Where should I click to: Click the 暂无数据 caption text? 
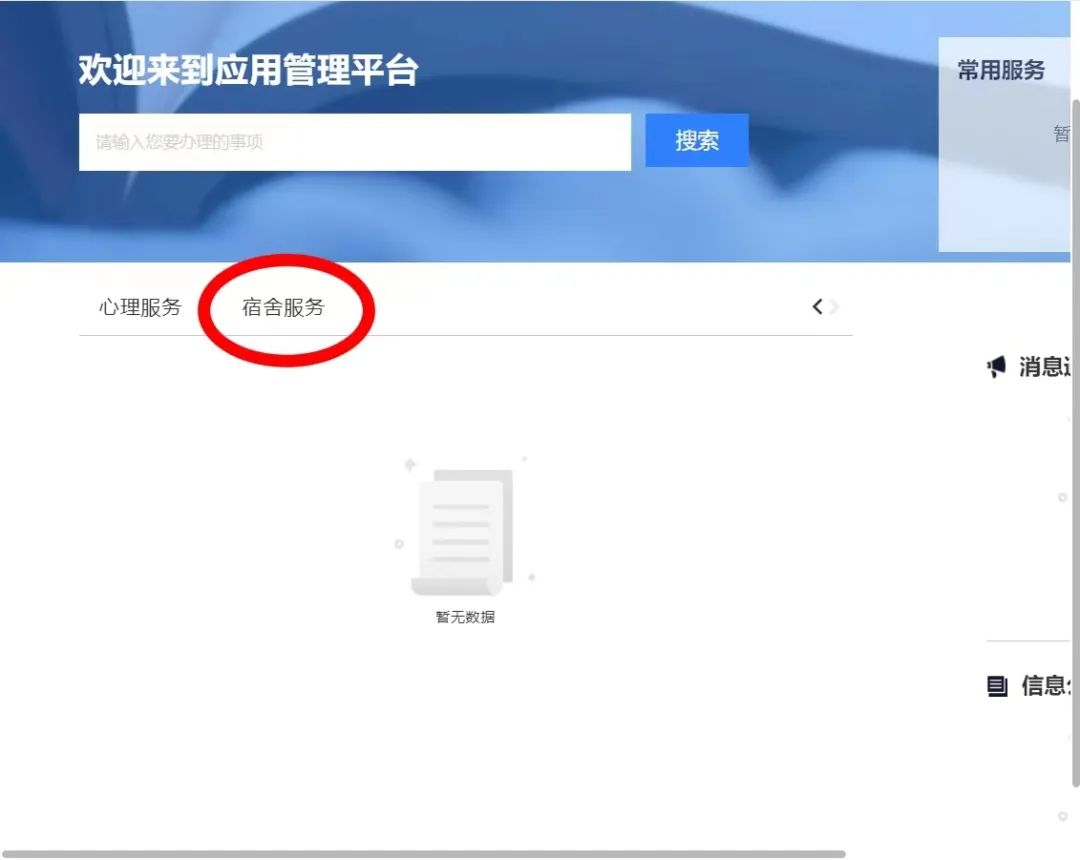click(465, 617)
